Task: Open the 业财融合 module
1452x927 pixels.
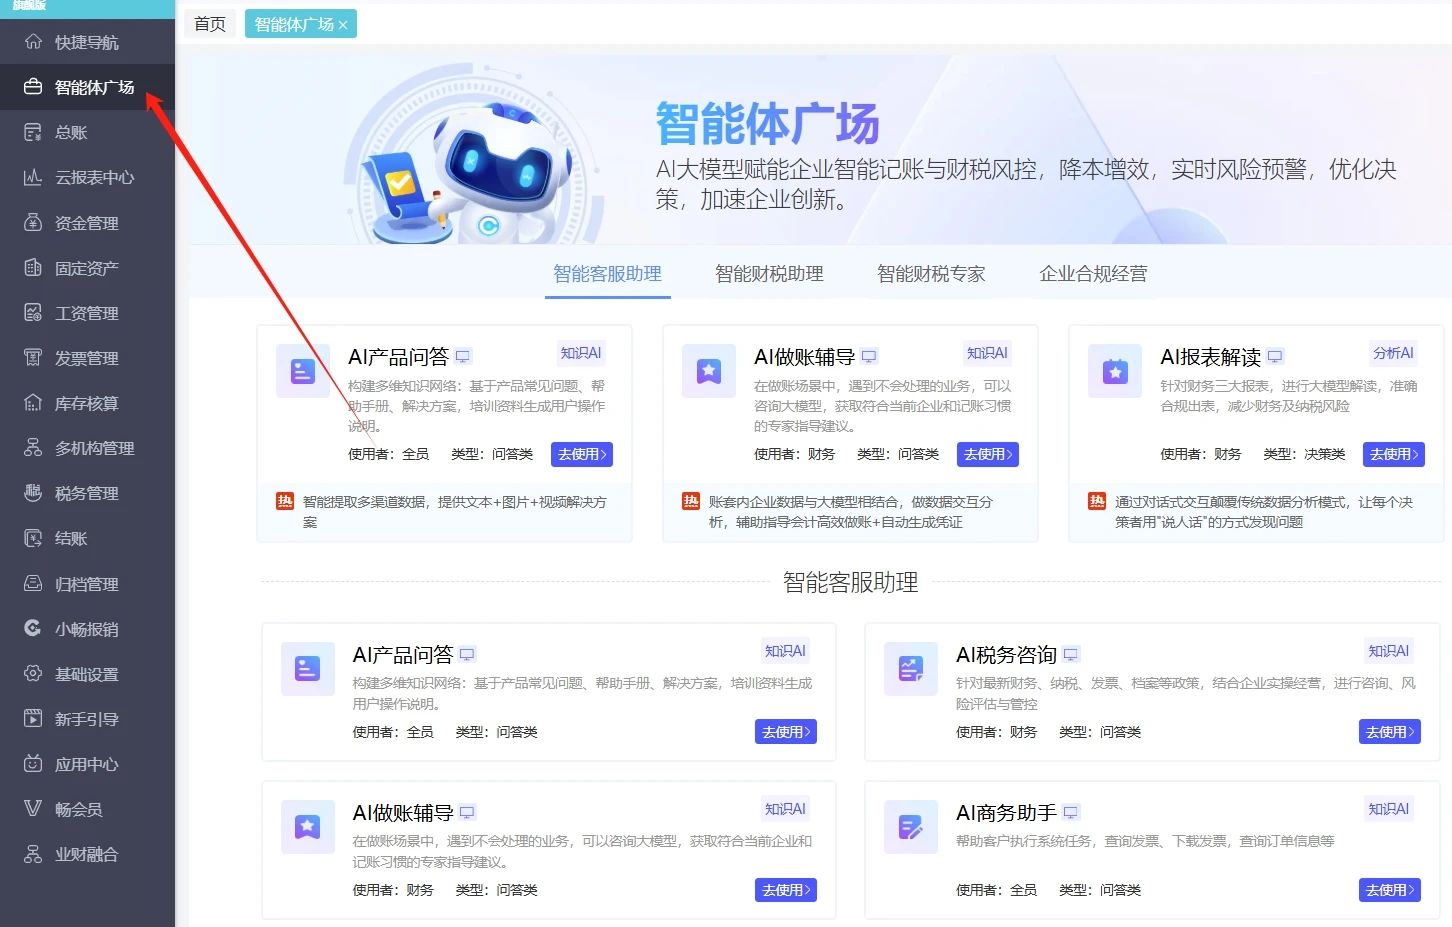Action: pyautogui.click(x=85, y=853)
